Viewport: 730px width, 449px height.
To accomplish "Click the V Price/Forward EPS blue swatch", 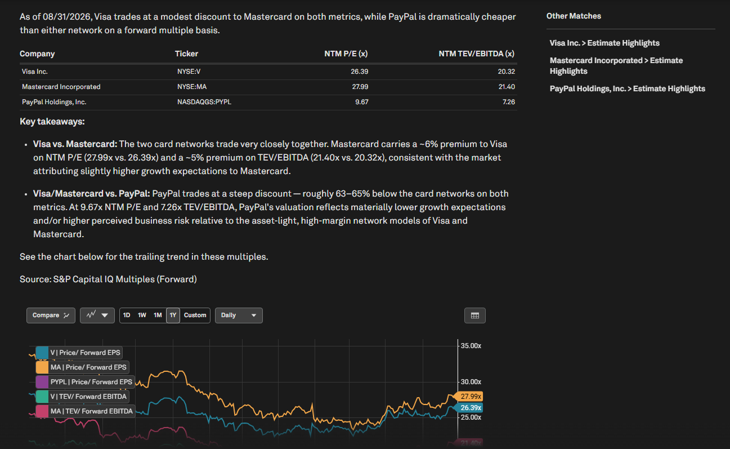I will [42, 353].
